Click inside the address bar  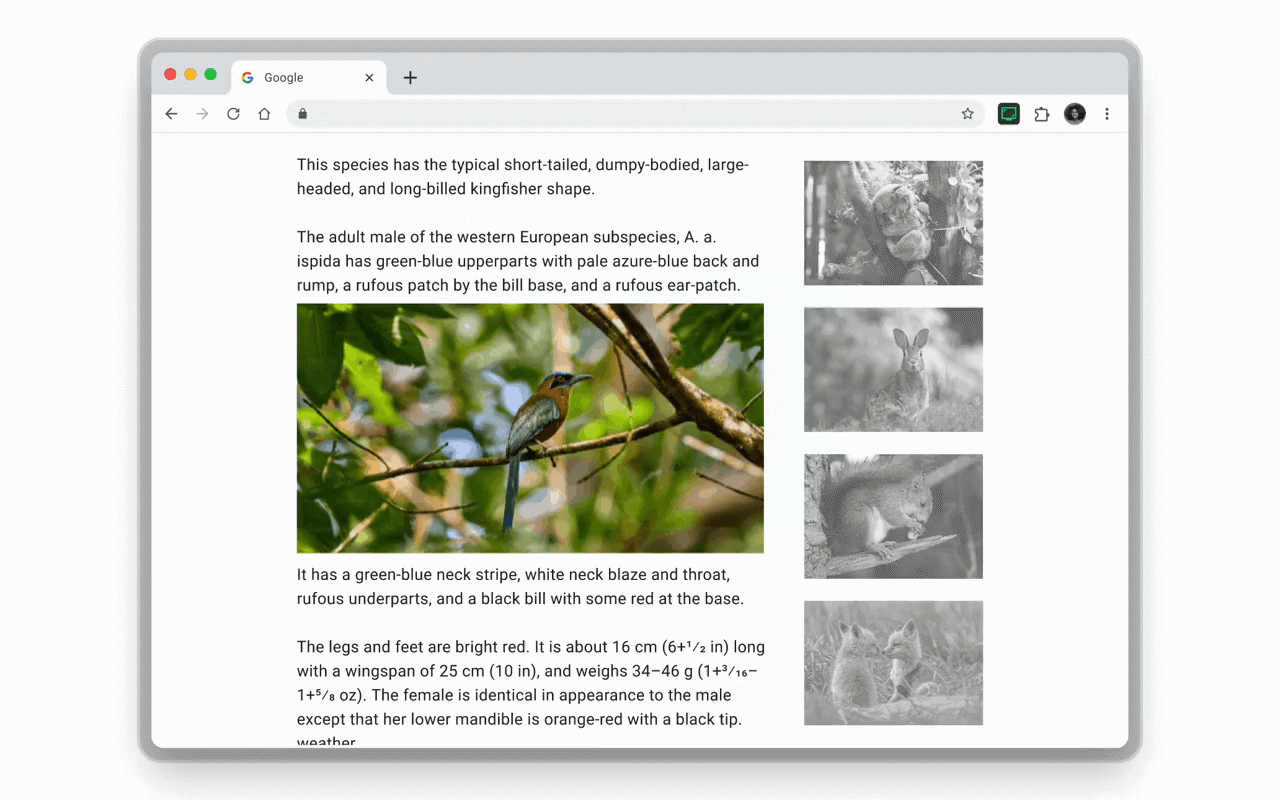pos(630,113)
